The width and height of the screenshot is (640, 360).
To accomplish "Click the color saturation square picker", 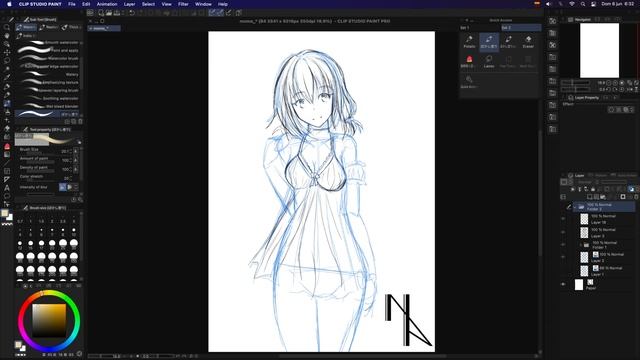I will 49,320.
